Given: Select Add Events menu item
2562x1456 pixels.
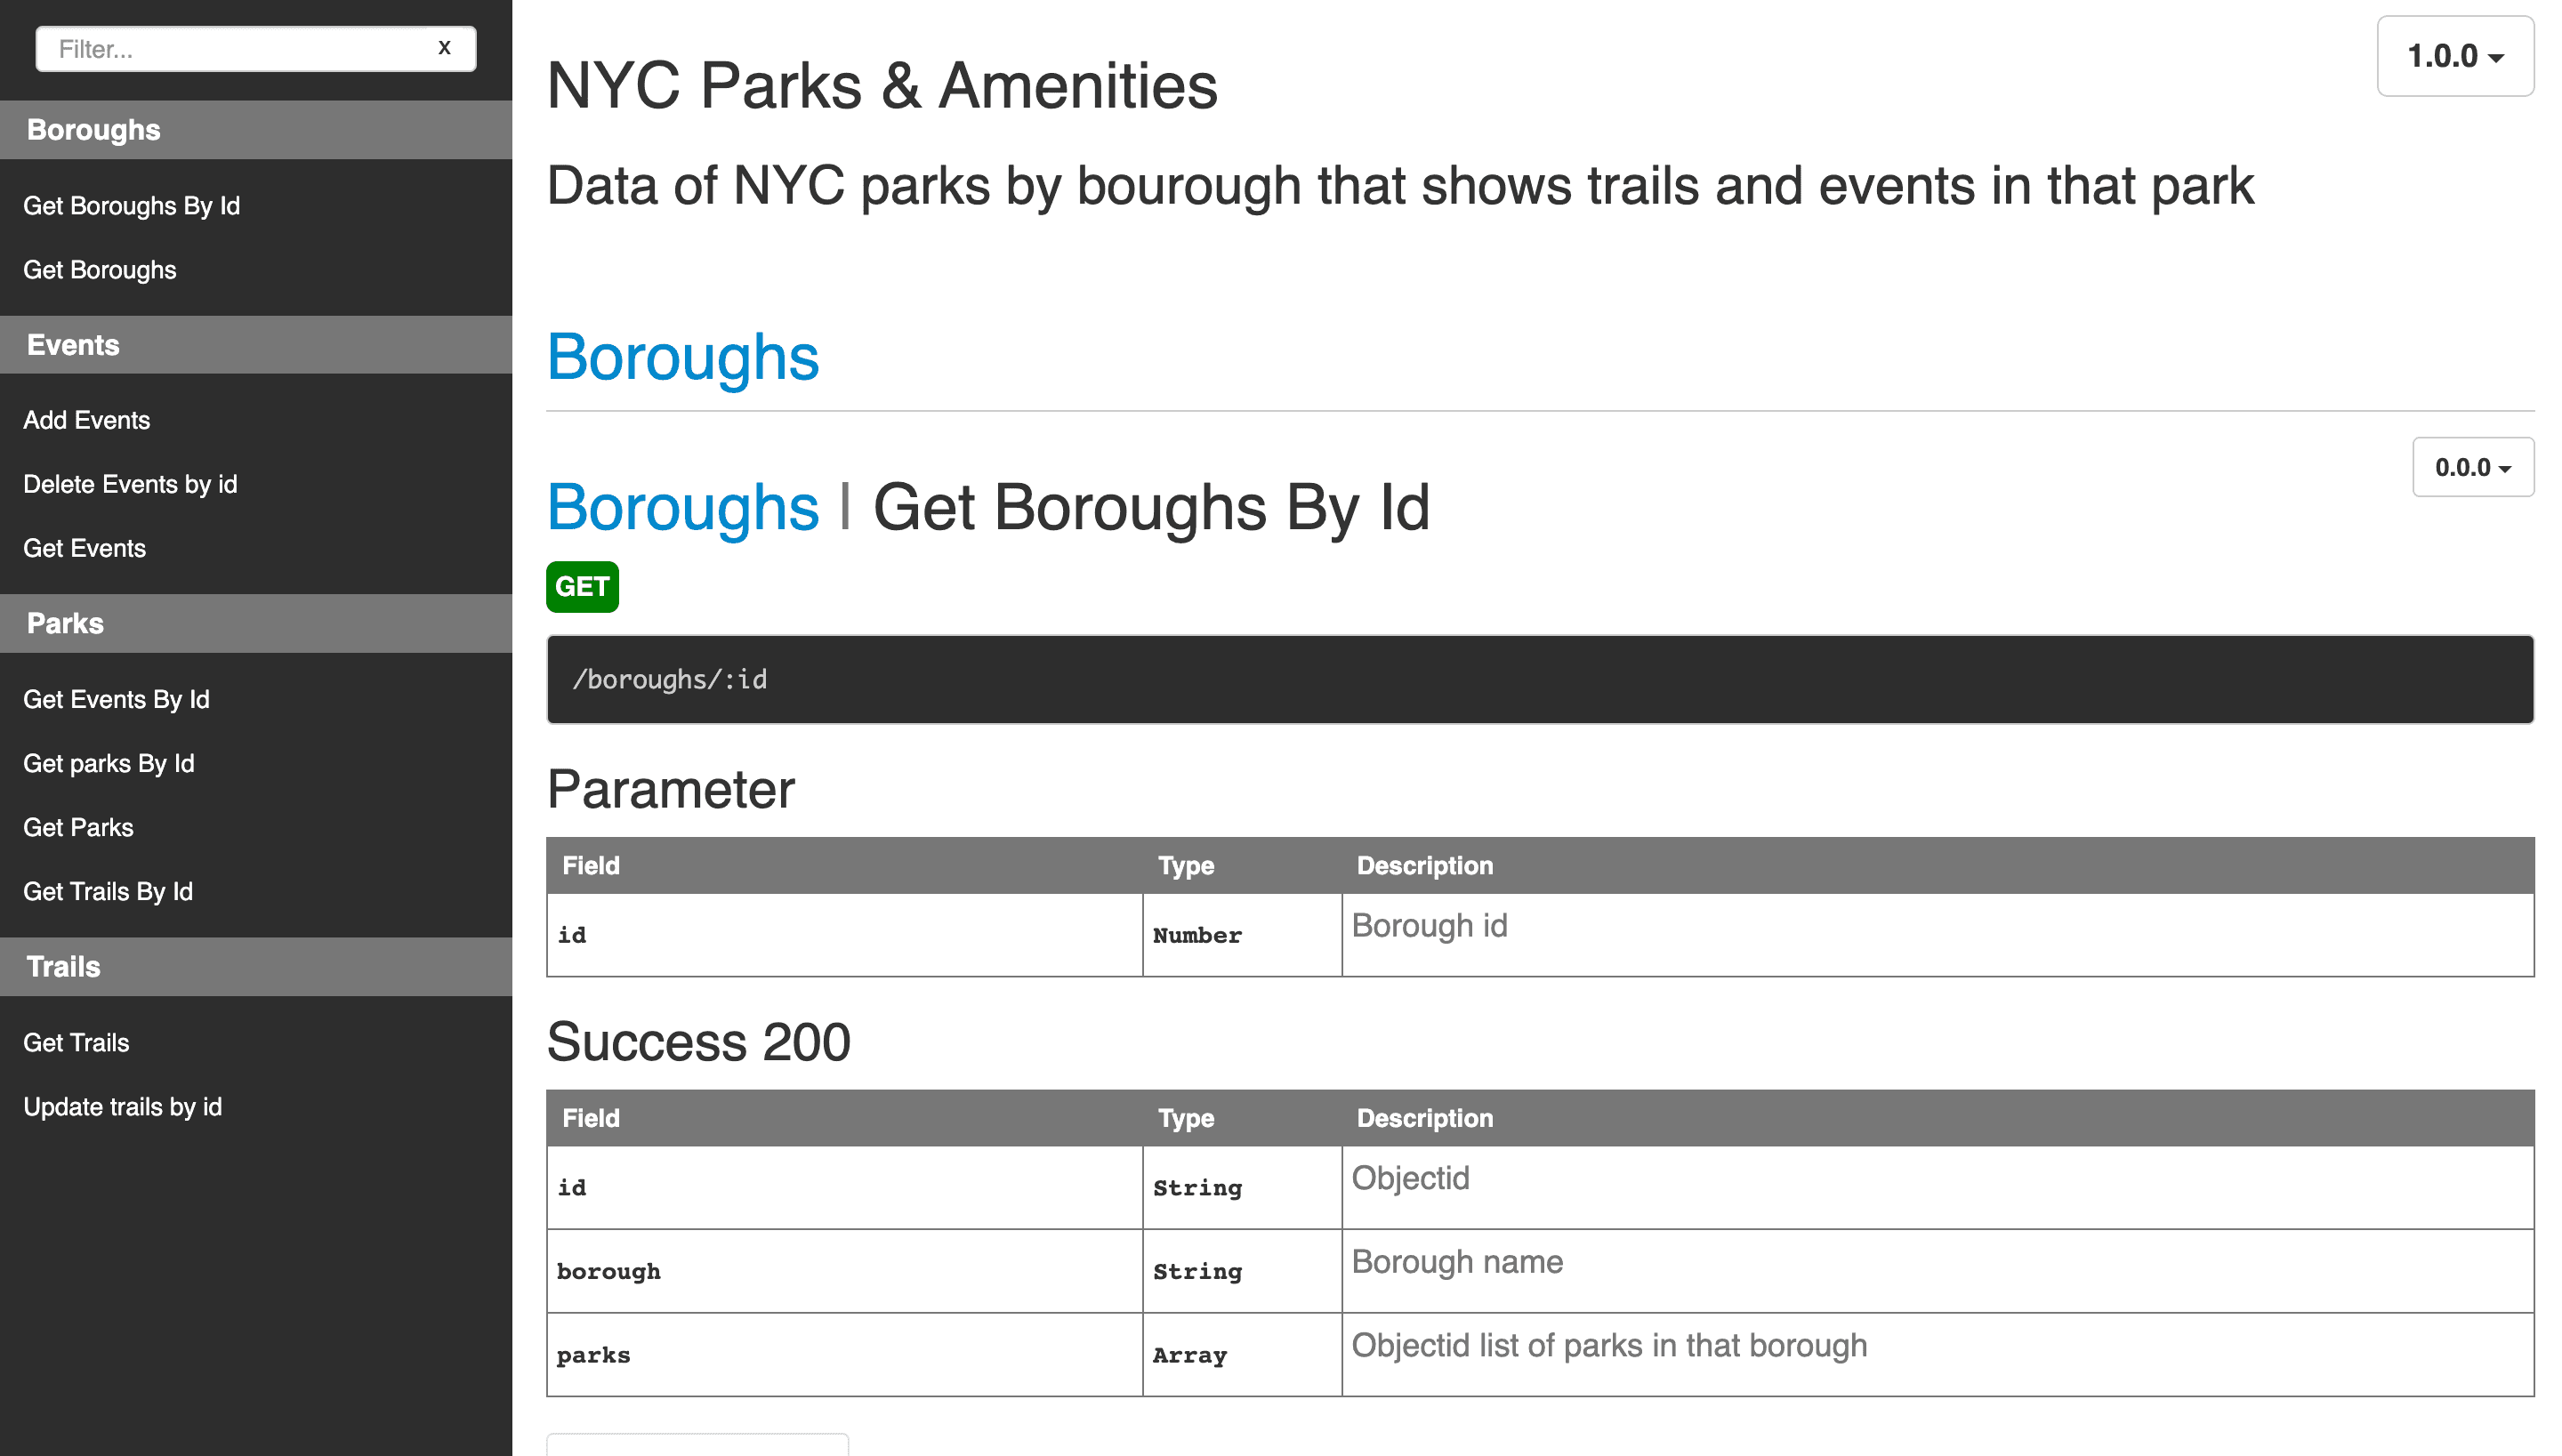Looking at the screenshot, I should pyautogui.click(x=86, y=419).
